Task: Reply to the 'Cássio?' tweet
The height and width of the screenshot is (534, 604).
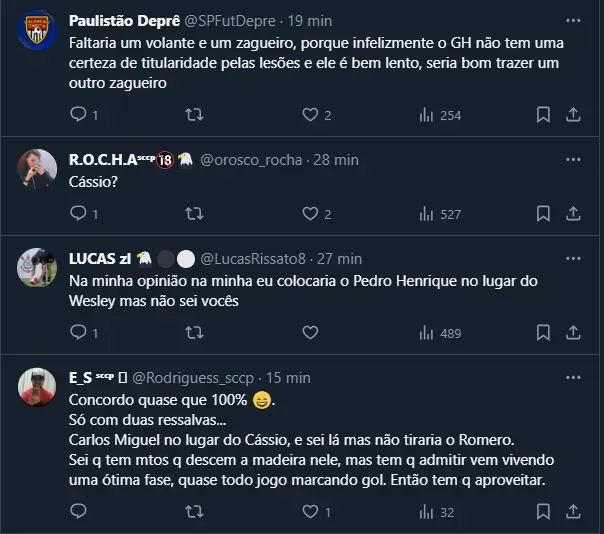Action: point(78,213)
